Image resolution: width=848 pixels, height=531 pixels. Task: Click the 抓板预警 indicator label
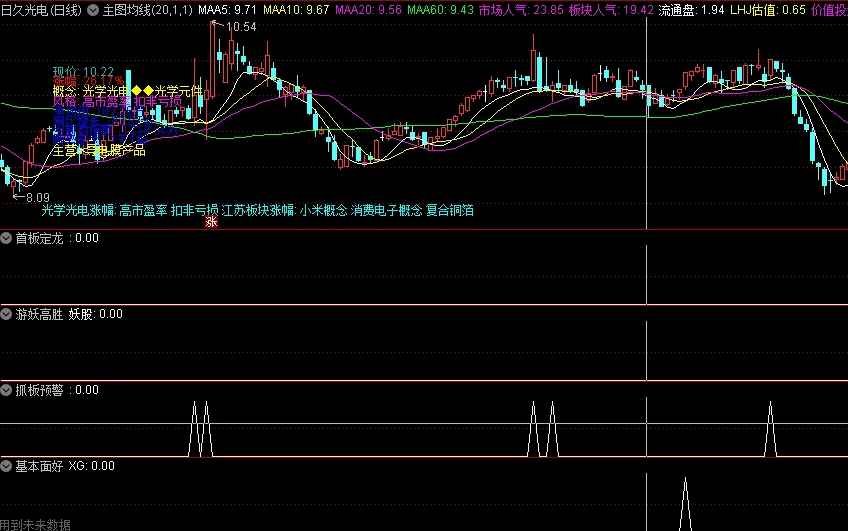pyautogui.click(x=39, y=390)
